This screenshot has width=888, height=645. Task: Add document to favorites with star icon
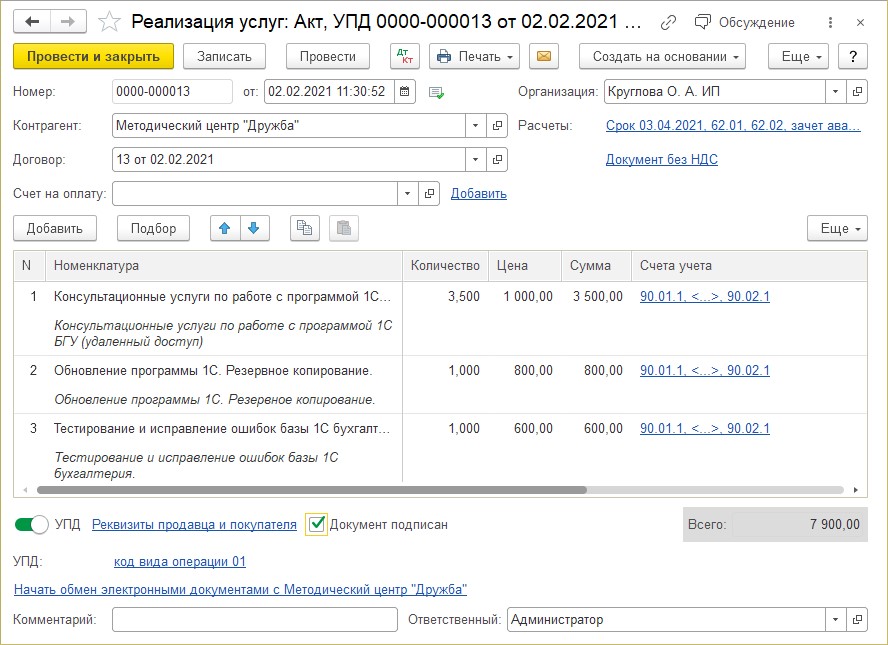(111, 21)
